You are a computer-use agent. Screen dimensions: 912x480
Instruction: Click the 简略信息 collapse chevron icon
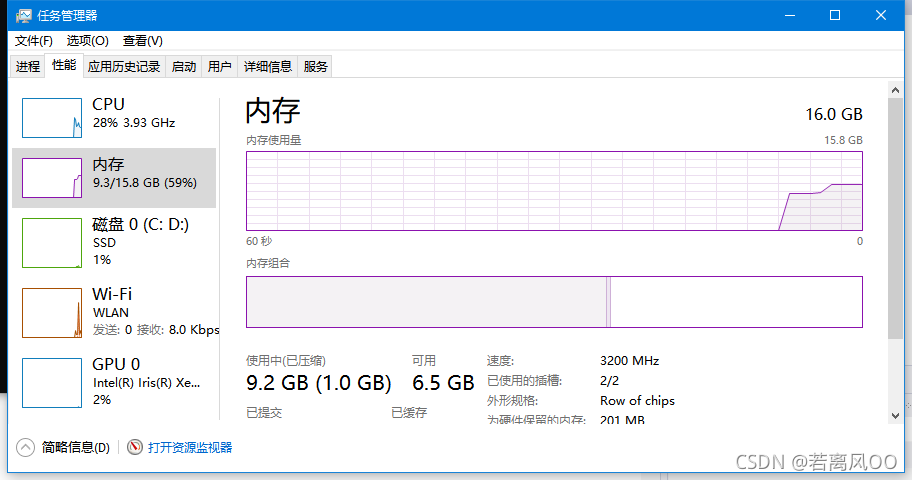tap(26, 447)
